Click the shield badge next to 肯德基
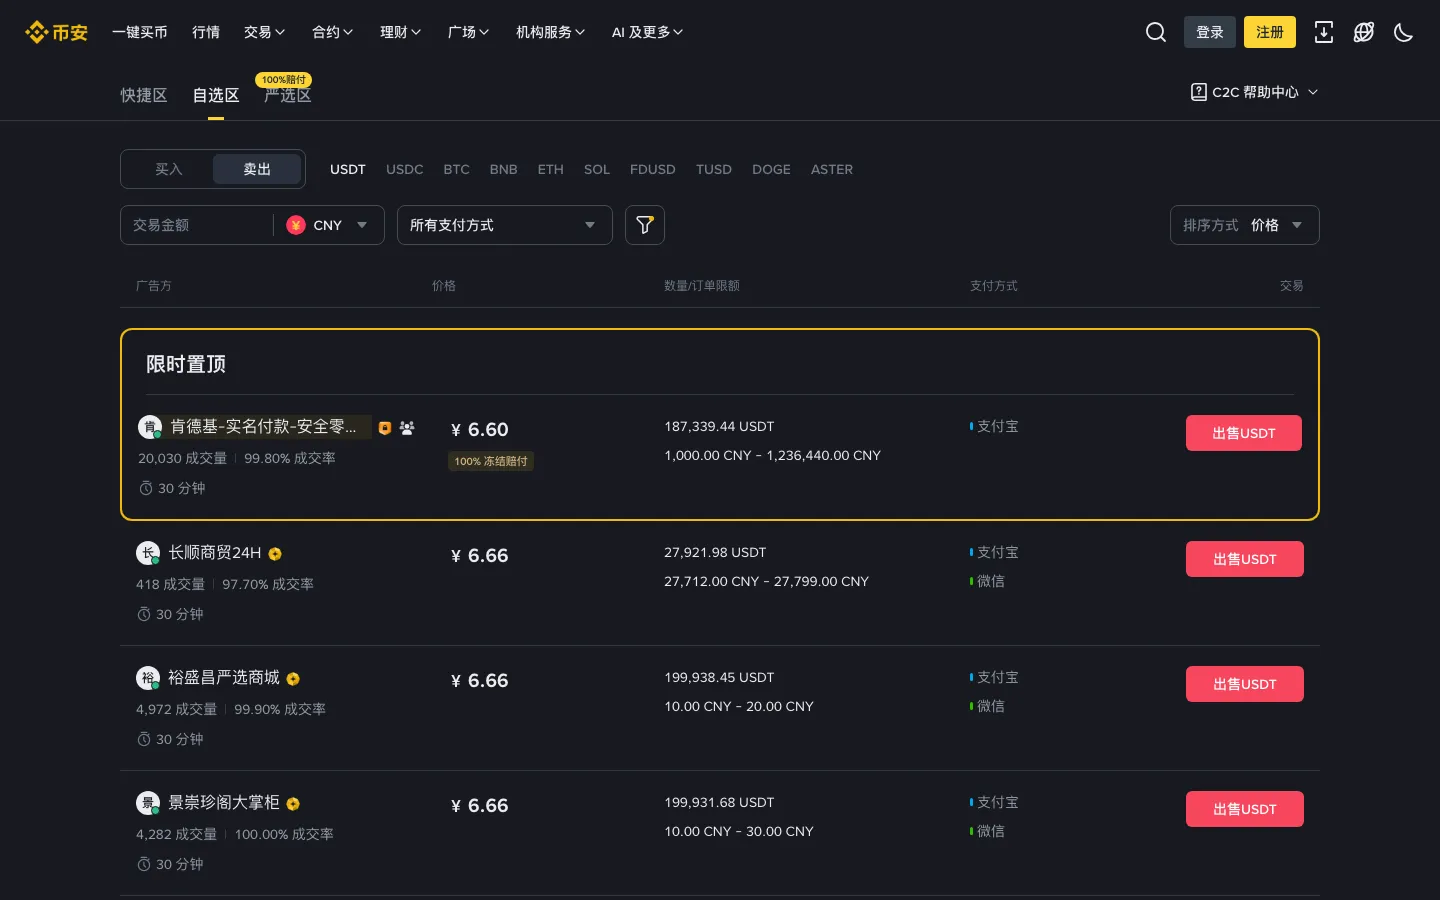1440x900 pixels. click(385, 428)
